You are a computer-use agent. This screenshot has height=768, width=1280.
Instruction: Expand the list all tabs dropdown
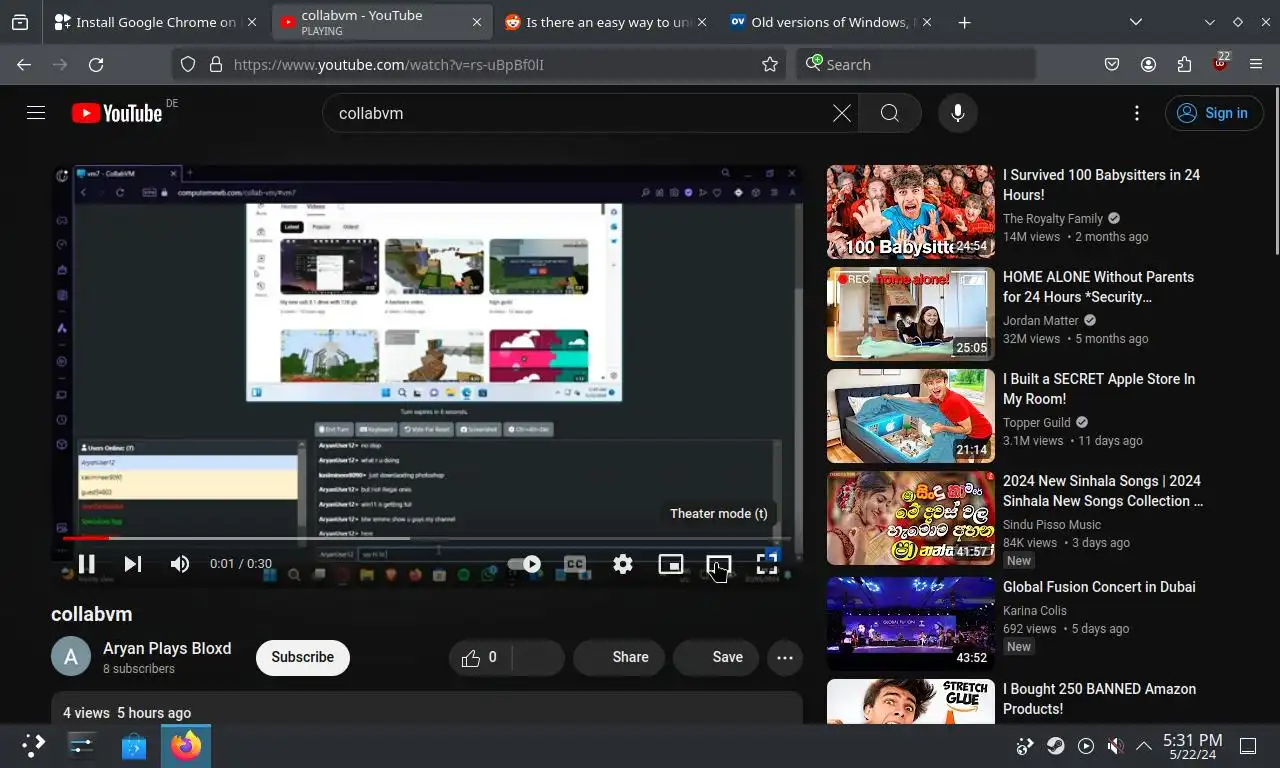1136,22
